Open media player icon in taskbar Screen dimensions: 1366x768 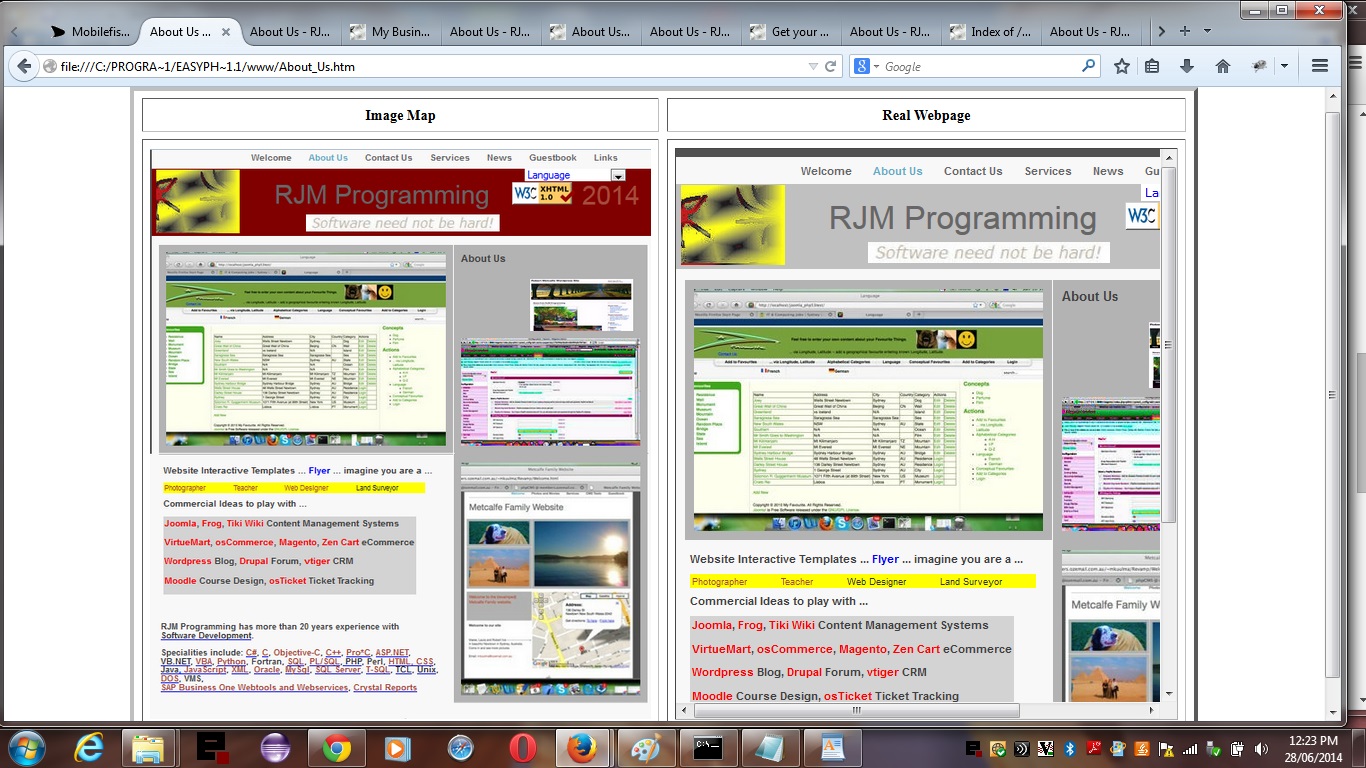[x=397, y=747]
